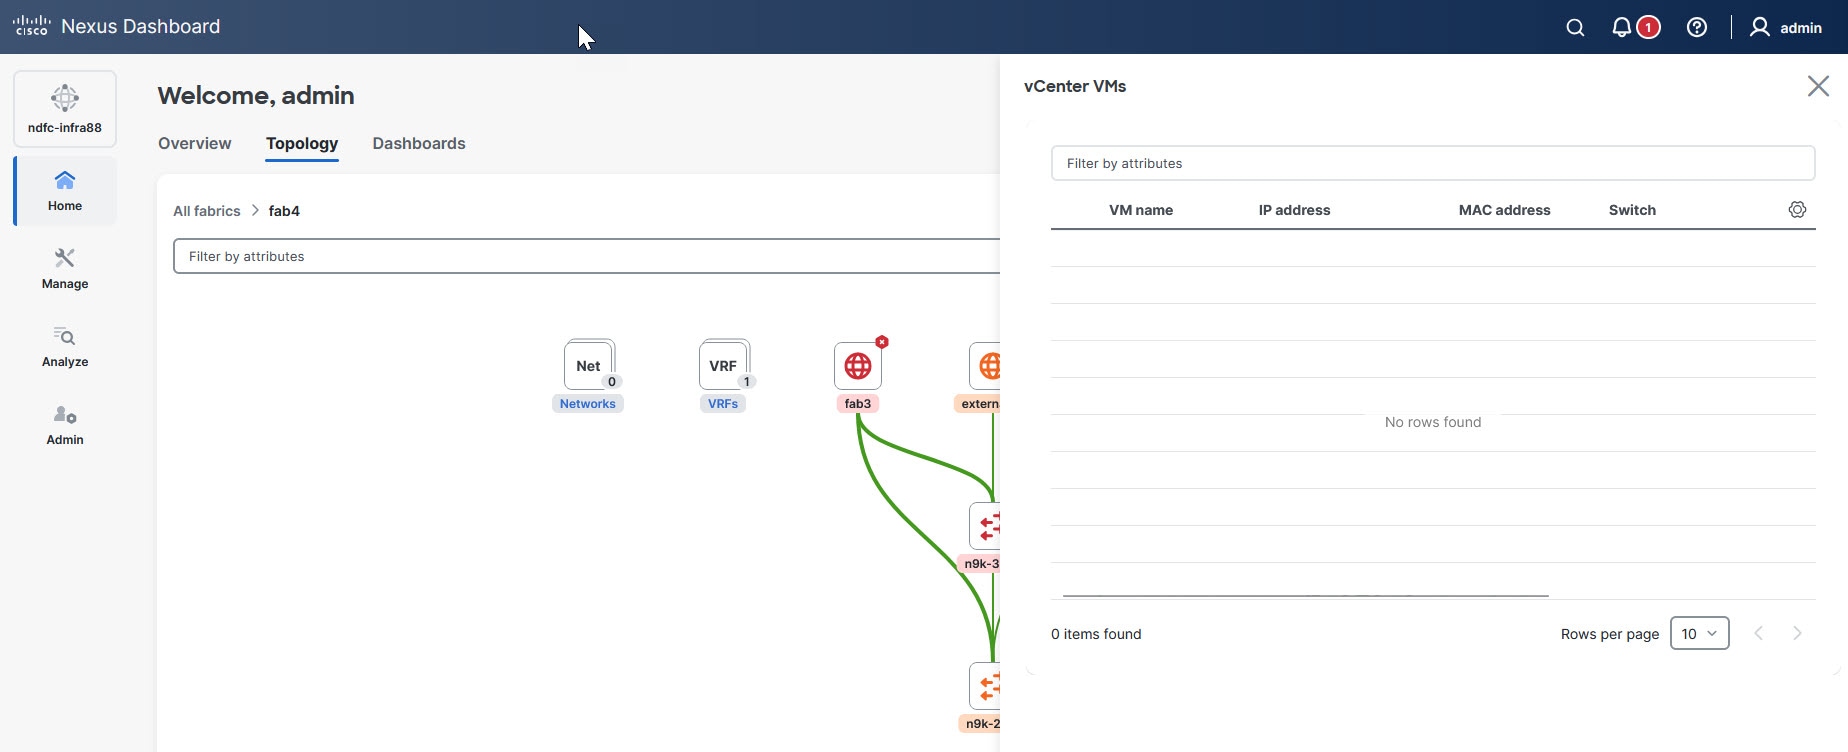
Task: Click the error badge on fab3
Action: [x=882, y=342]
